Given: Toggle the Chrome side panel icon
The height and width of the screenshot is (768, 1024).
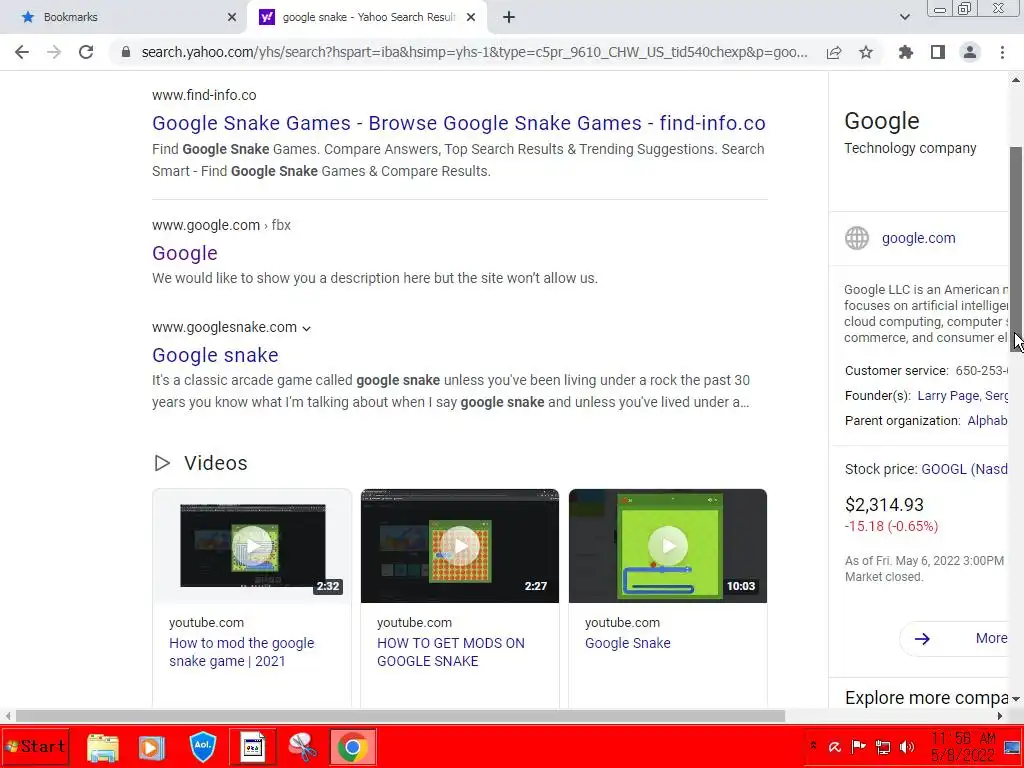Looking at the screenshot, I should pos(938,52).
